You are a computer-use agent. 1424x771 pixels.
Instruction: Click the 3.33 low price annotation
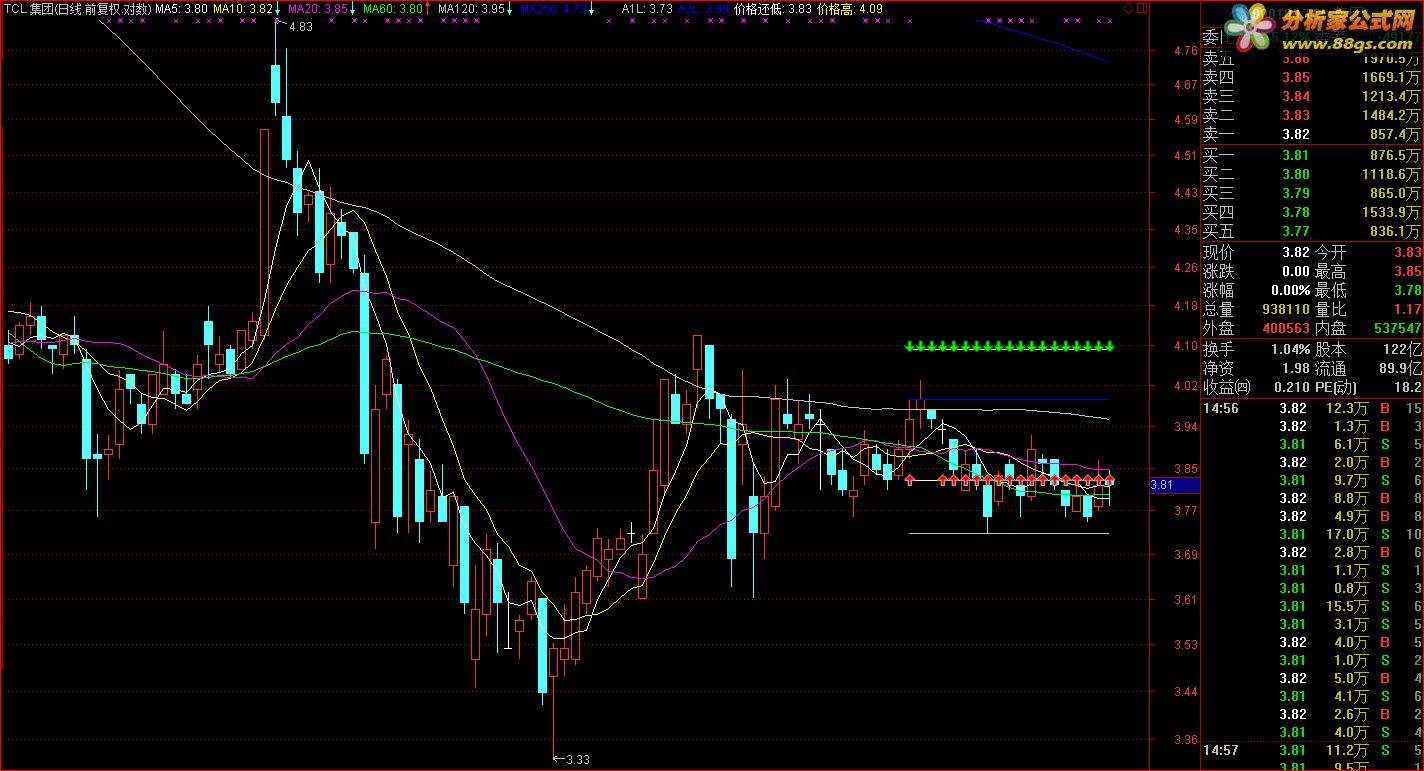(x=577, y=759)
